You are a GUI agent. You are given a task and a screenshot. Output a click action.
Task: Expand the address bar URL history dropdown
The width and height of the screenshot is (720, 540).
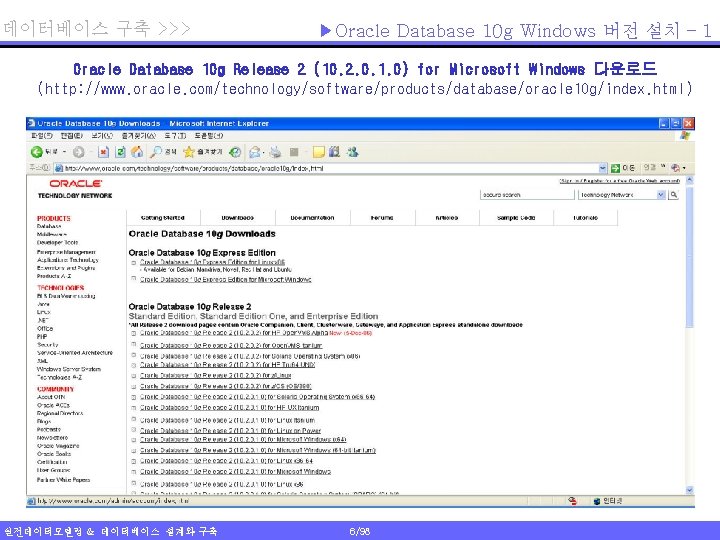pos(603,169)
